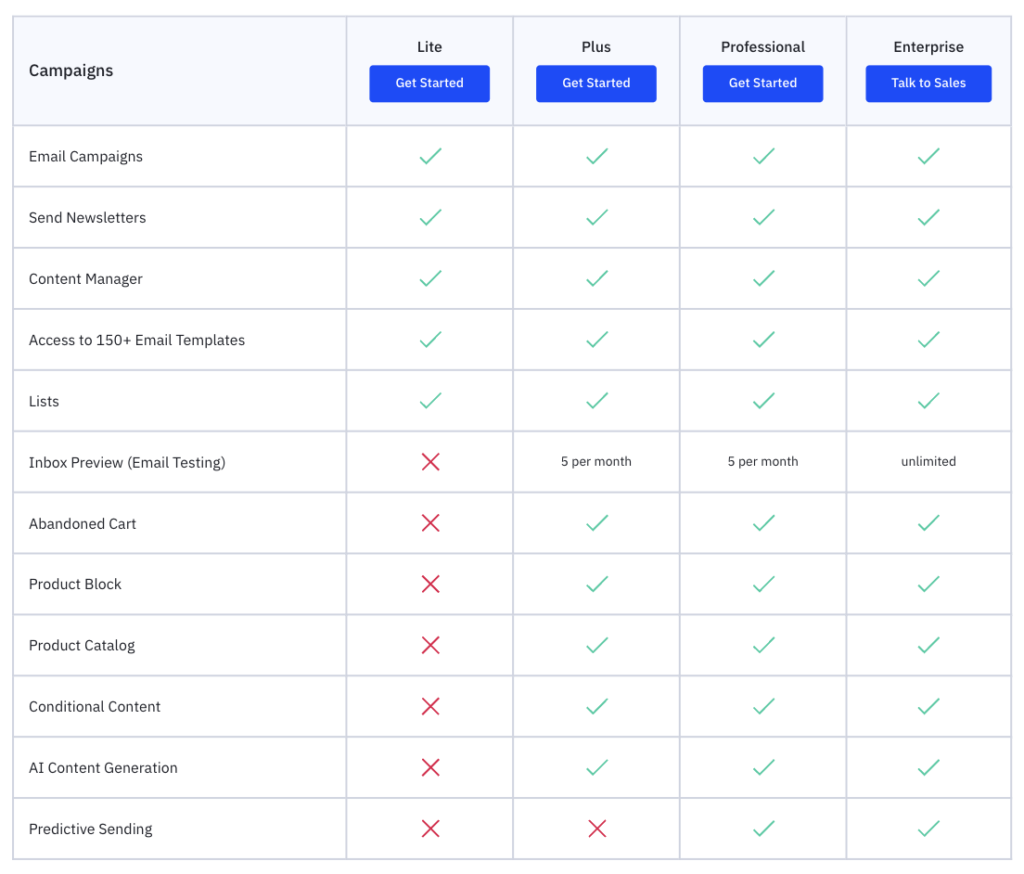Click the Professional checkmark for AI Content Generation
1024x874 pixels.
tap(763, 768)
